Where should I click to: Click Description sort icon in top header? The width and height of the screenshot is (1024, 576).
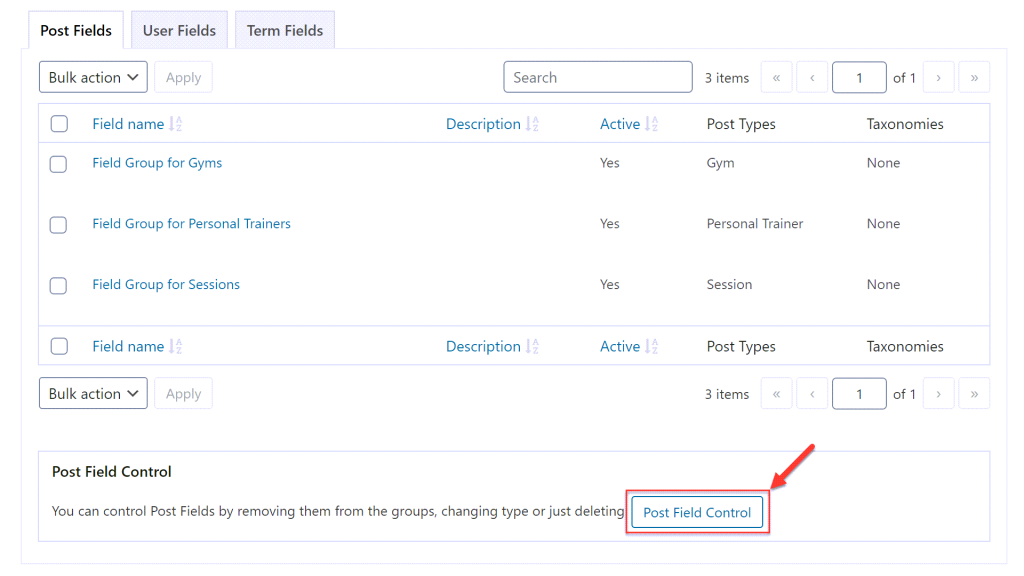pos(532,124)
